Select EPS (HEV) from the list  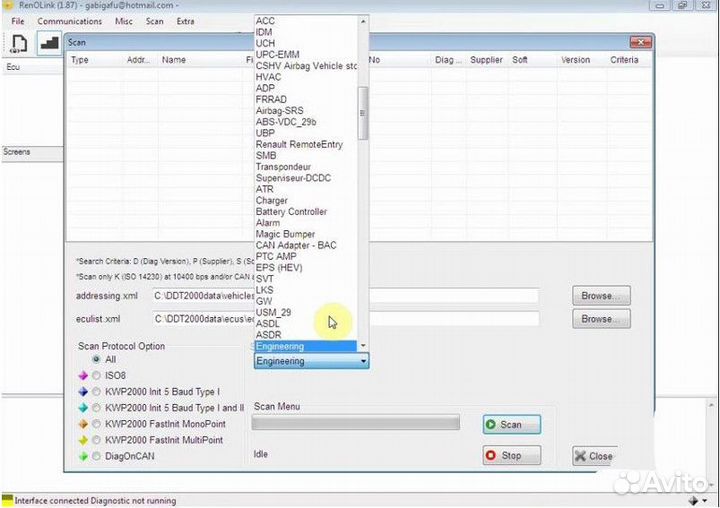coord(305,268)
